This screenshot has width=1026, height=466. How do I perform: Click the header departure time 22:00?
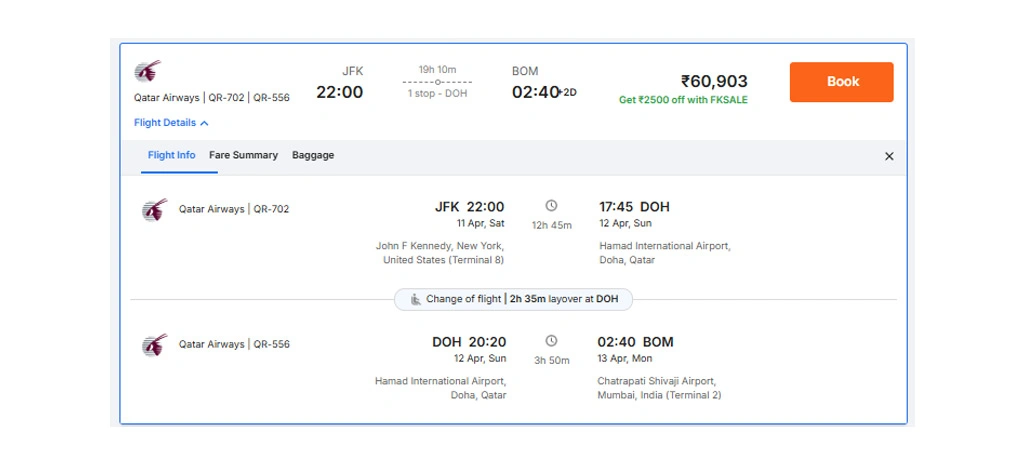[340, 92]
